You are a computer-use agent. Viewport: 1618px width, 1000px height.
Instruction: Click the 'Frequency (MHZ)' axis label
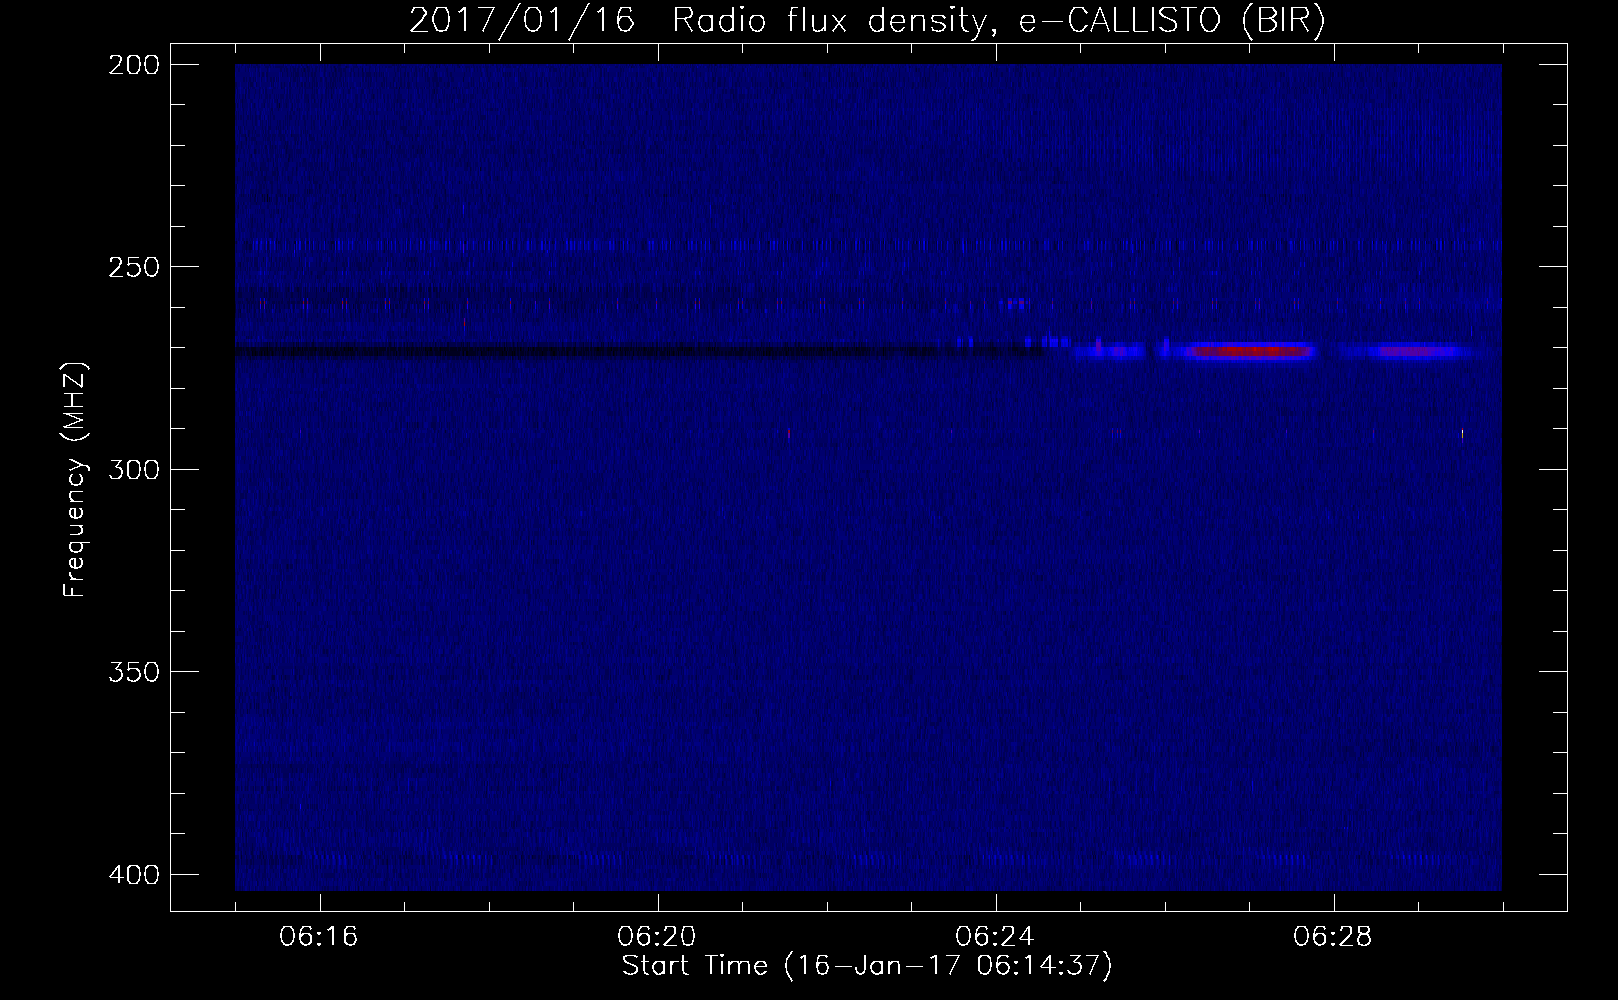point(75,480)
